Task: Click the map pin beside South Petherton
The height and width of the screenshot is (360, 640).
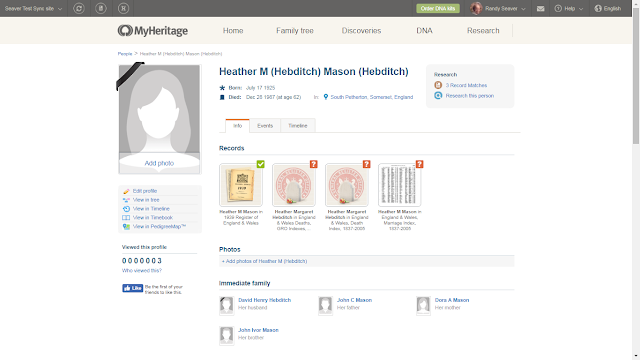Action: point(326,97)
